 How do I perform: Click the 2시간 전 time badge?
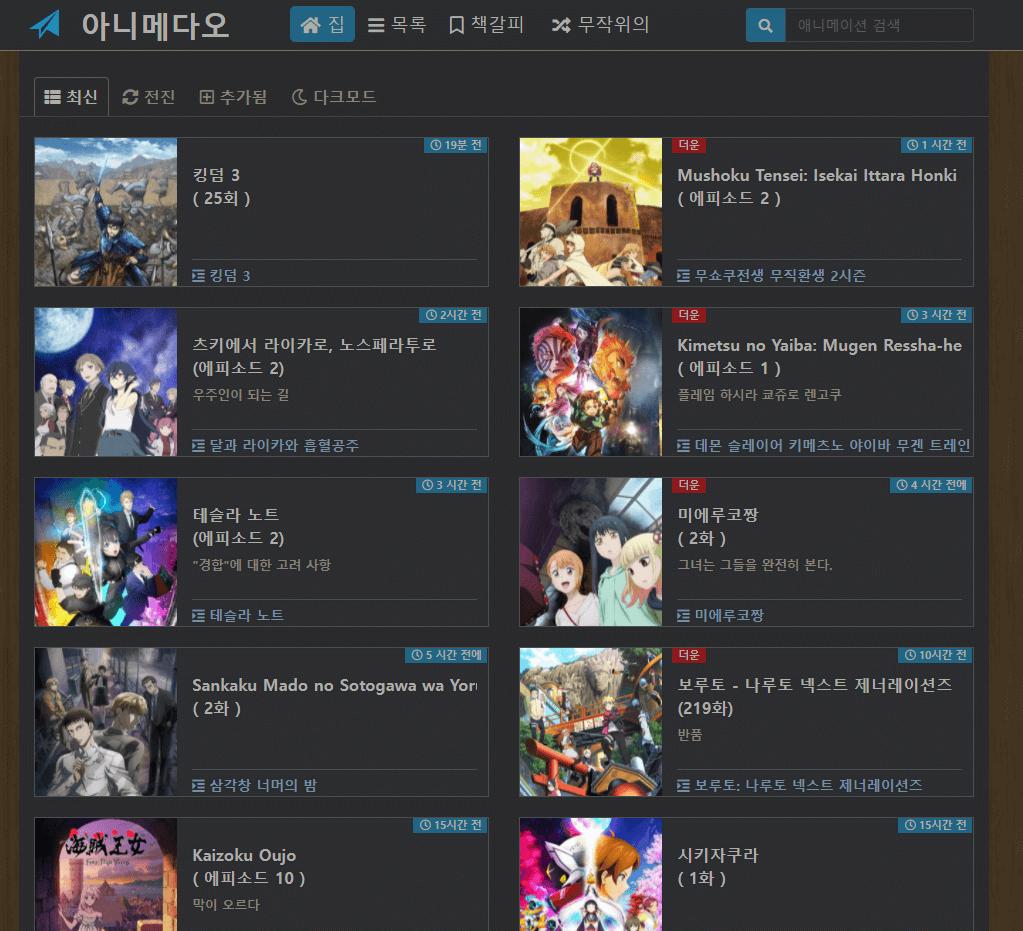tap(453, 315)
